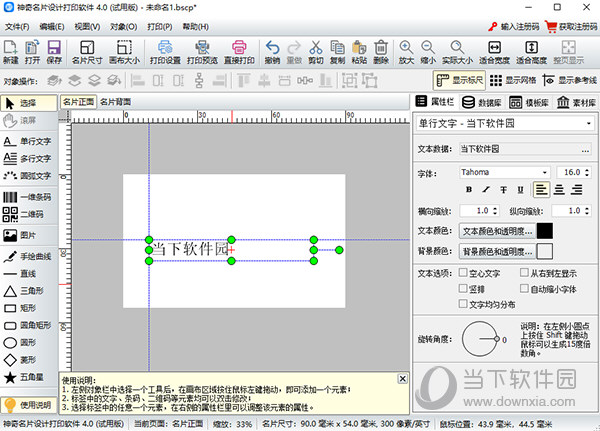
Task: Click 适合宽度 fit width icon
Action: click(494, 52)
